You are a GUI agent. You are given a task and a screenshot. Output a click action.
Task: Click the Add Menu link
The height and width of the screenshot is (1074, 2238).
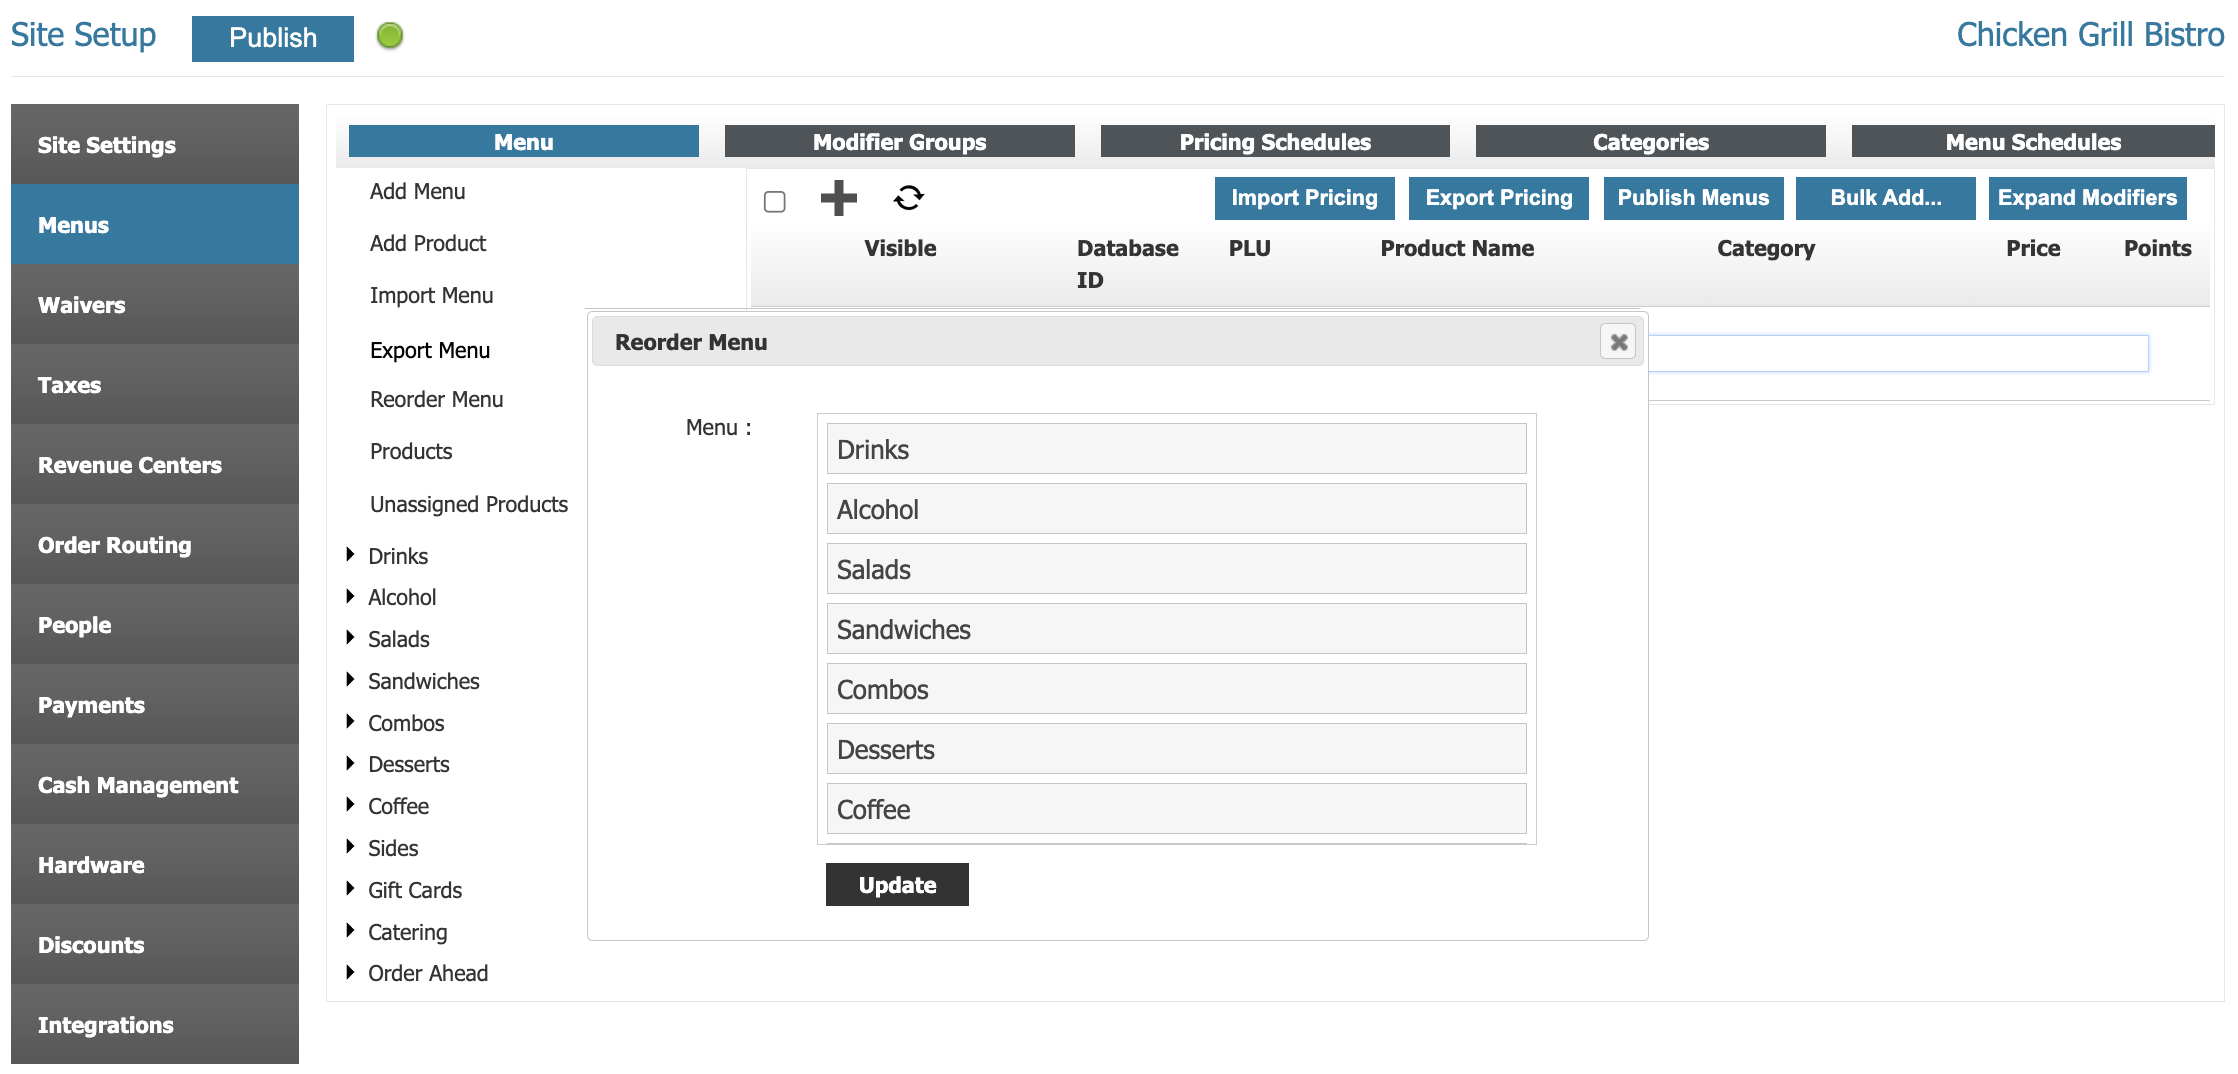click(x=417, y=191)
